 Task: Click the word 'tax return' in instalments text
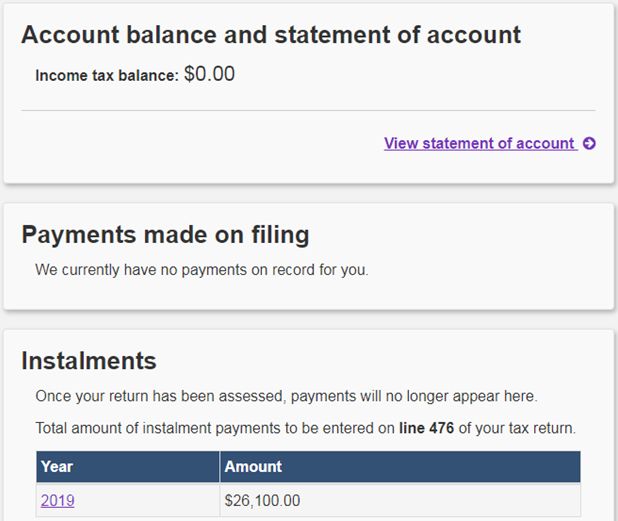pos(543,428)
